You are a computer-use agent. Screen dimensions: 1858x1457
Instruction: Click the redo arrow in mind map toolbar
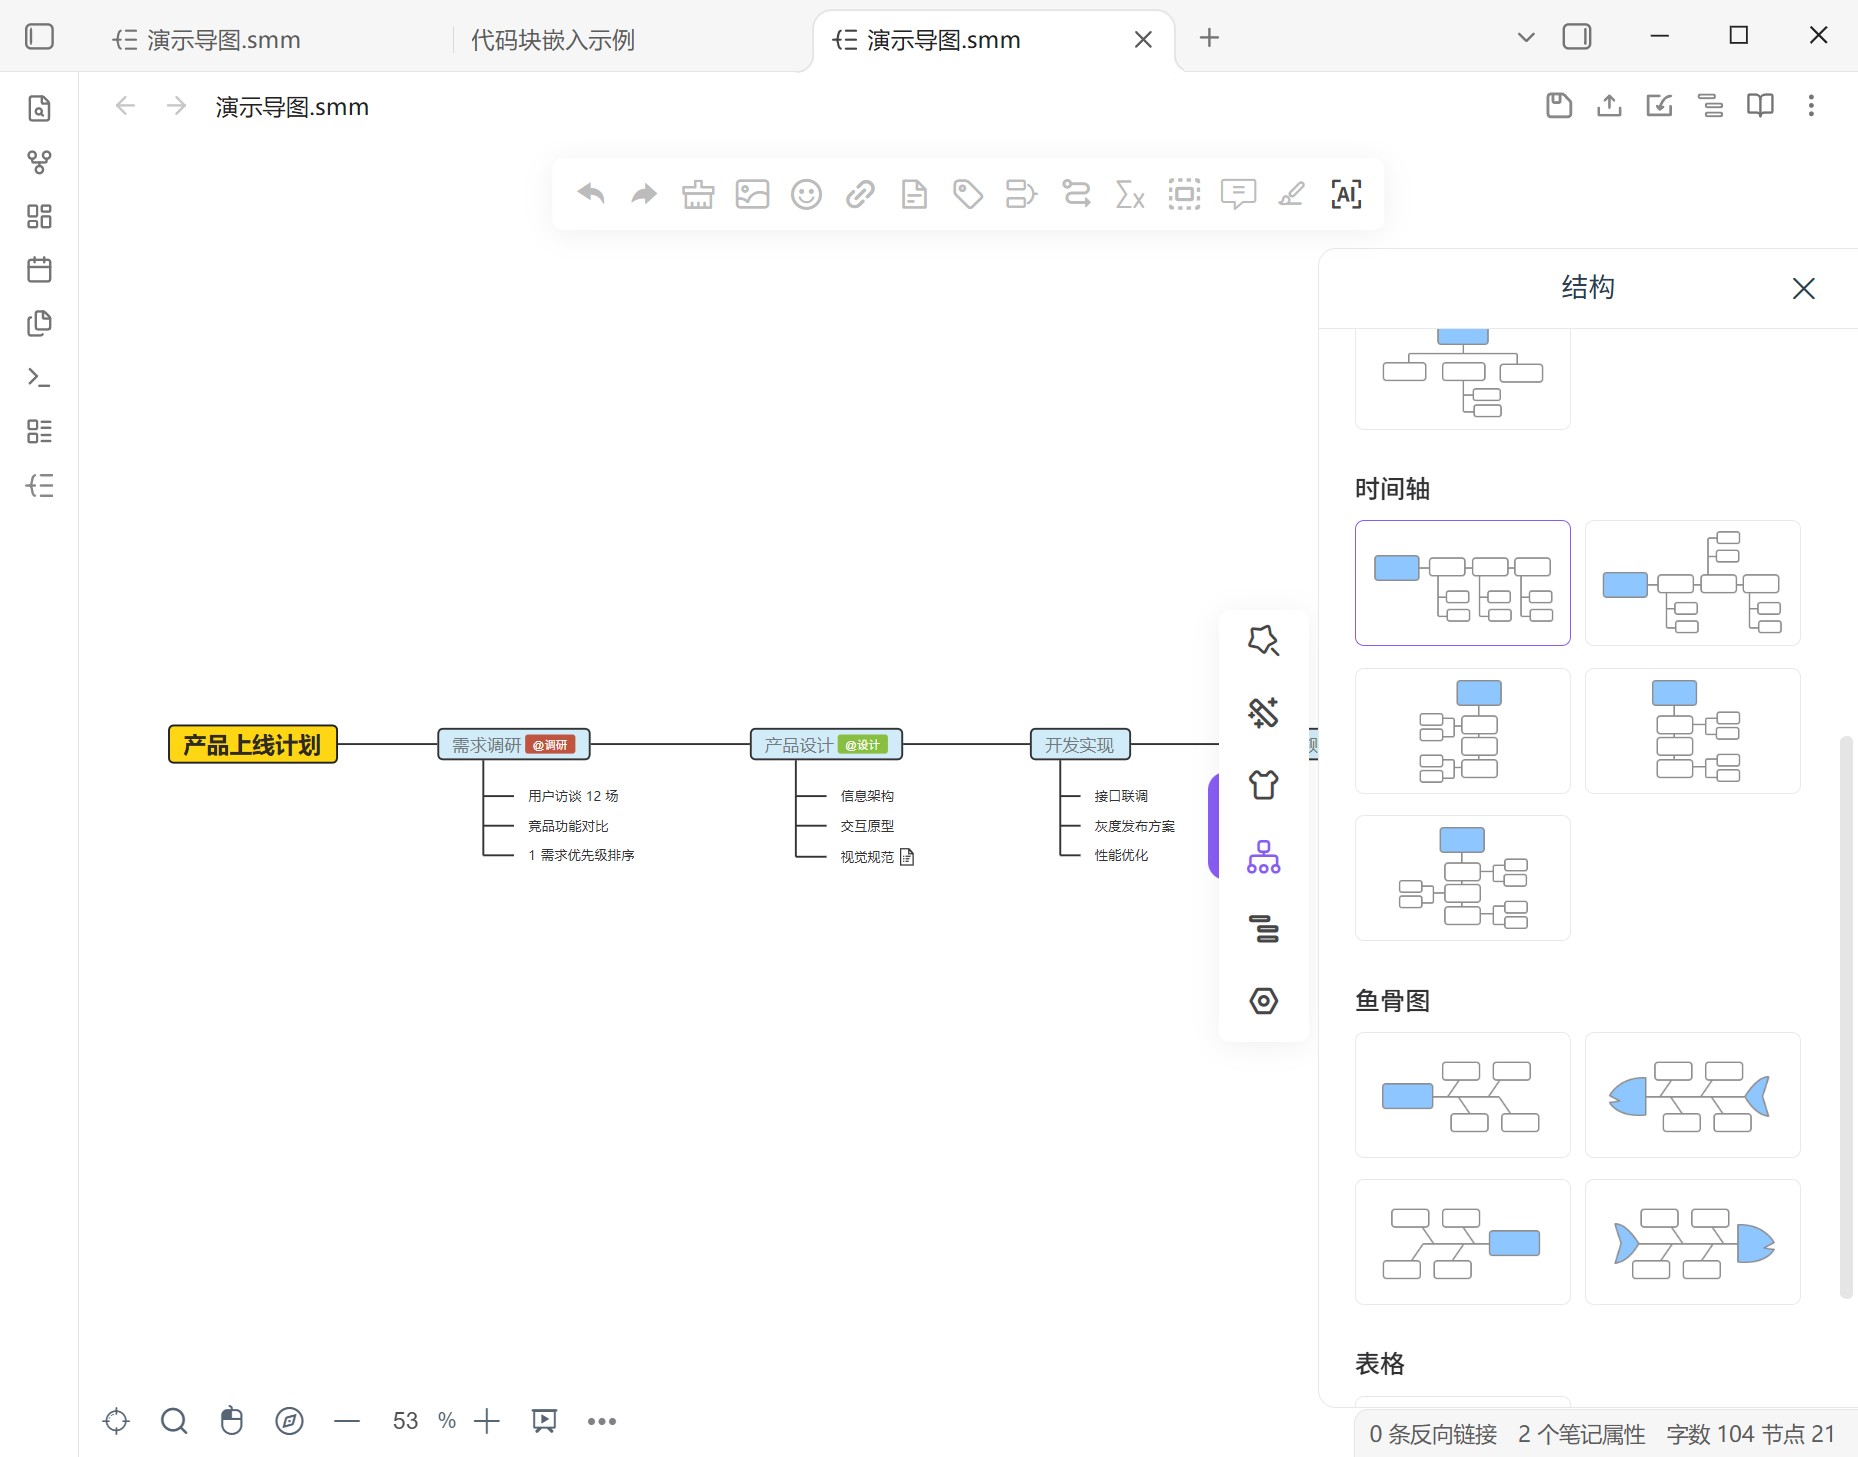click(644, 193)
